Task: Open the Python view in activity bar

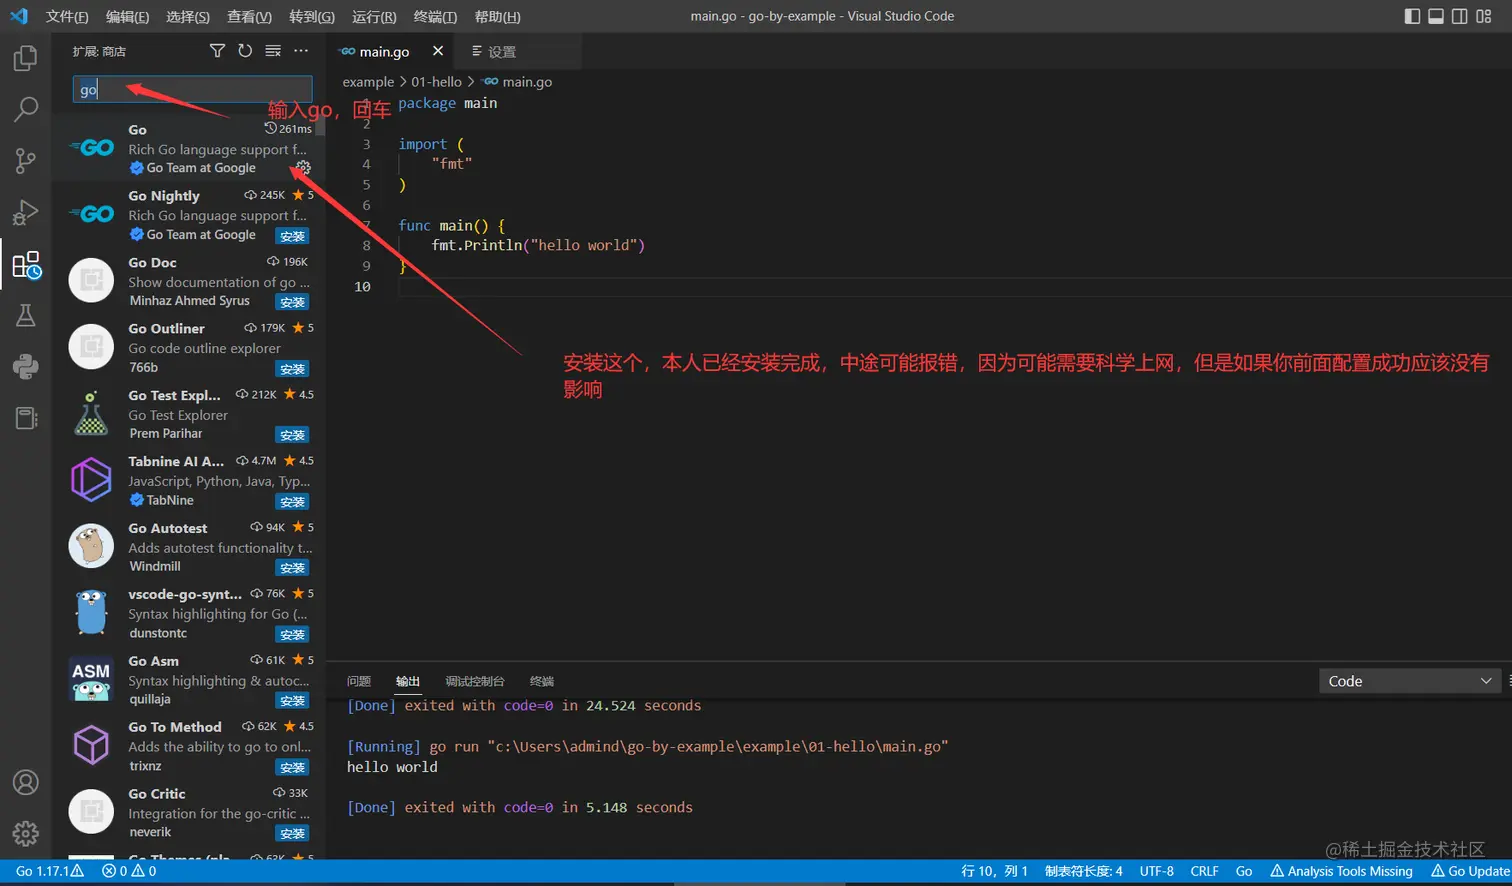Action: 26,366
